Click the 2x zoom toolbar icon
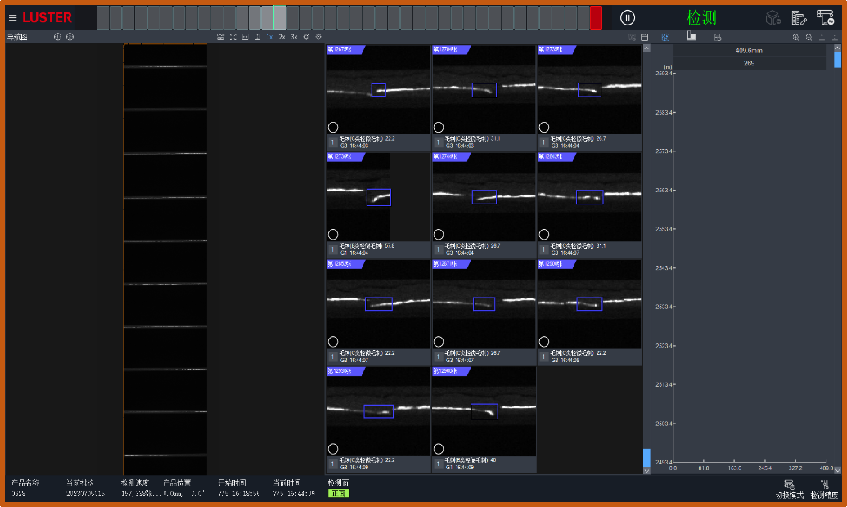 point(281,37)
